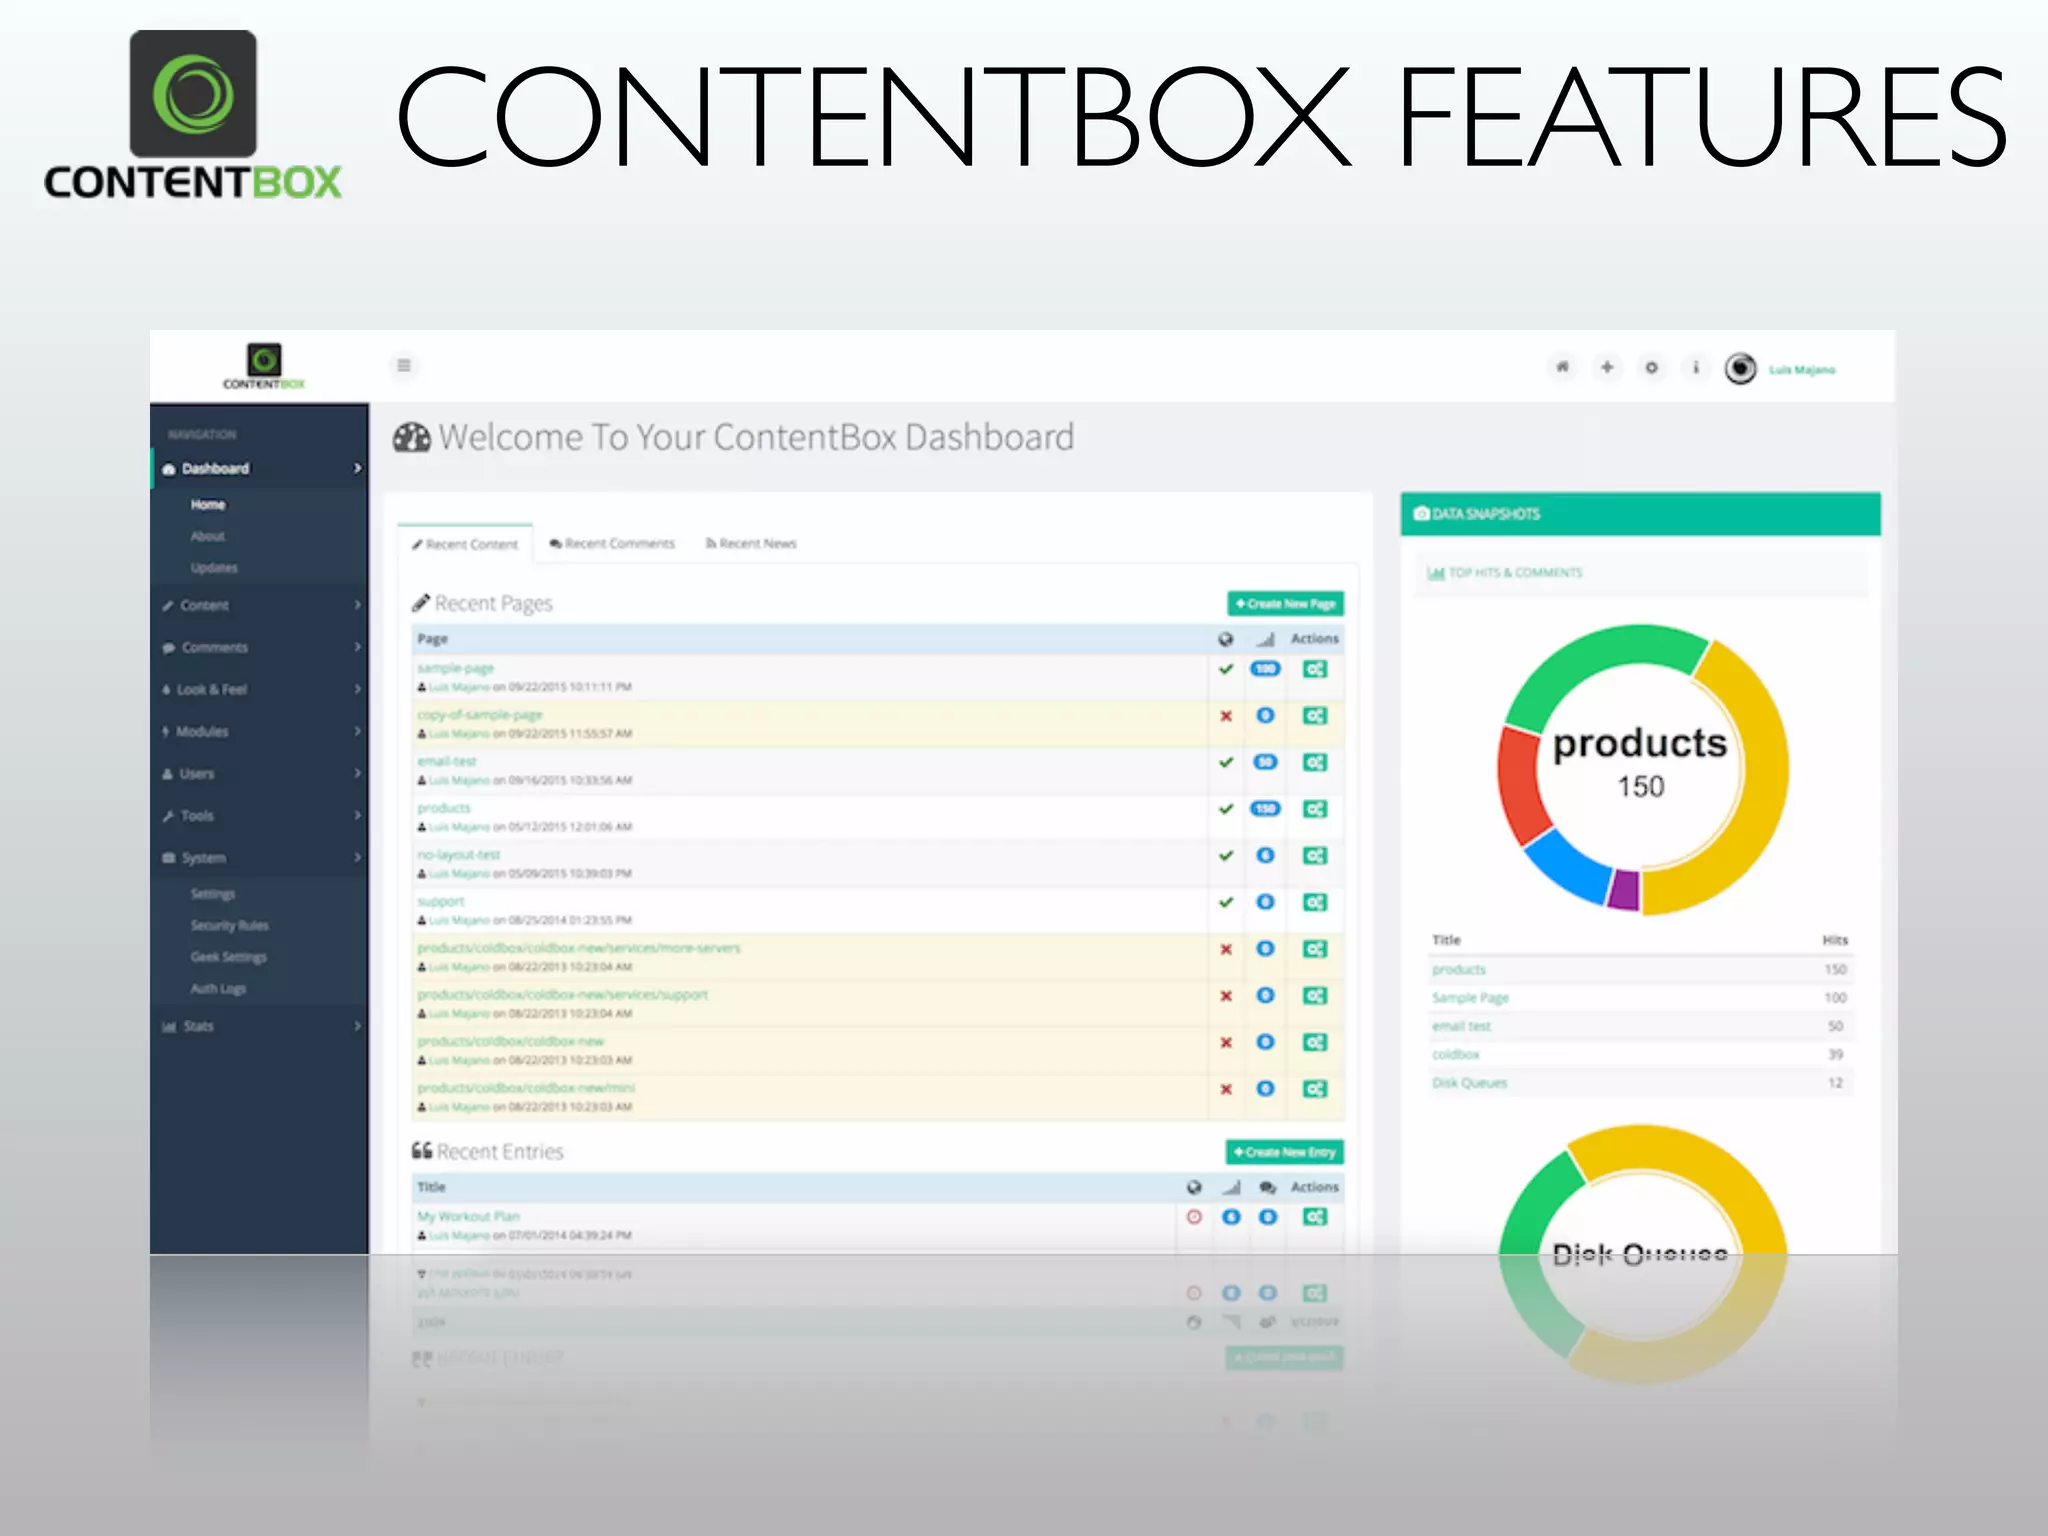Click comments column icon in Recent Entries
The width and height of the screenshot is (2048, 1536).
(x=1267, y=1187)
